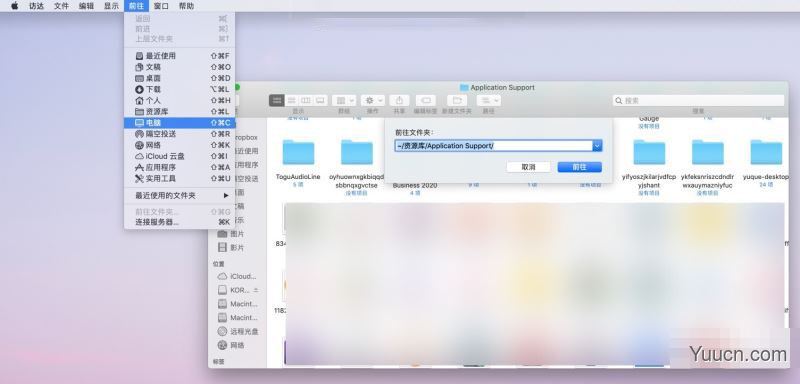Expand the path history dropdown arrow
Screen dimensions: 800x384
pyautogui.click(x=597, y=146)
